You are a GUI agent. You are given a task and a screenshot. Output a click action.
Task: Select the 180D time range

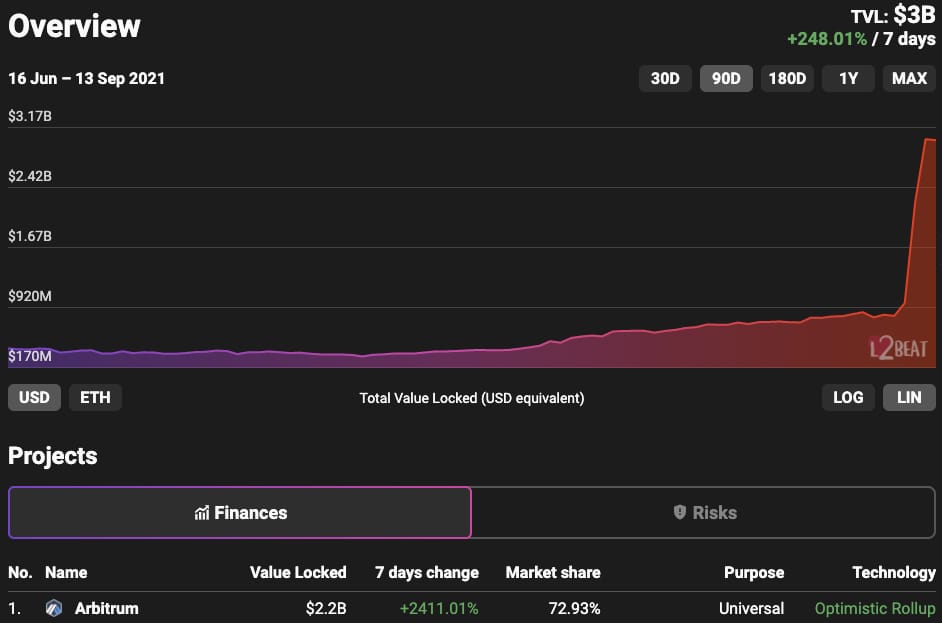click(787, 79)
